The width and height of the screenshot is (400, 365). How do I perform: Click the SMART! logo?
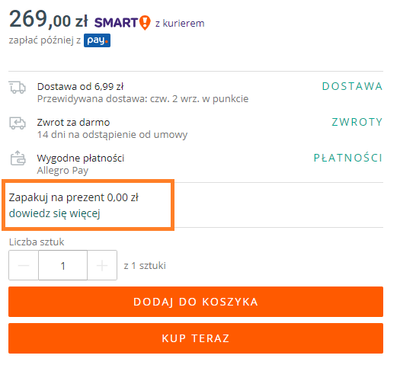point(122,23)
